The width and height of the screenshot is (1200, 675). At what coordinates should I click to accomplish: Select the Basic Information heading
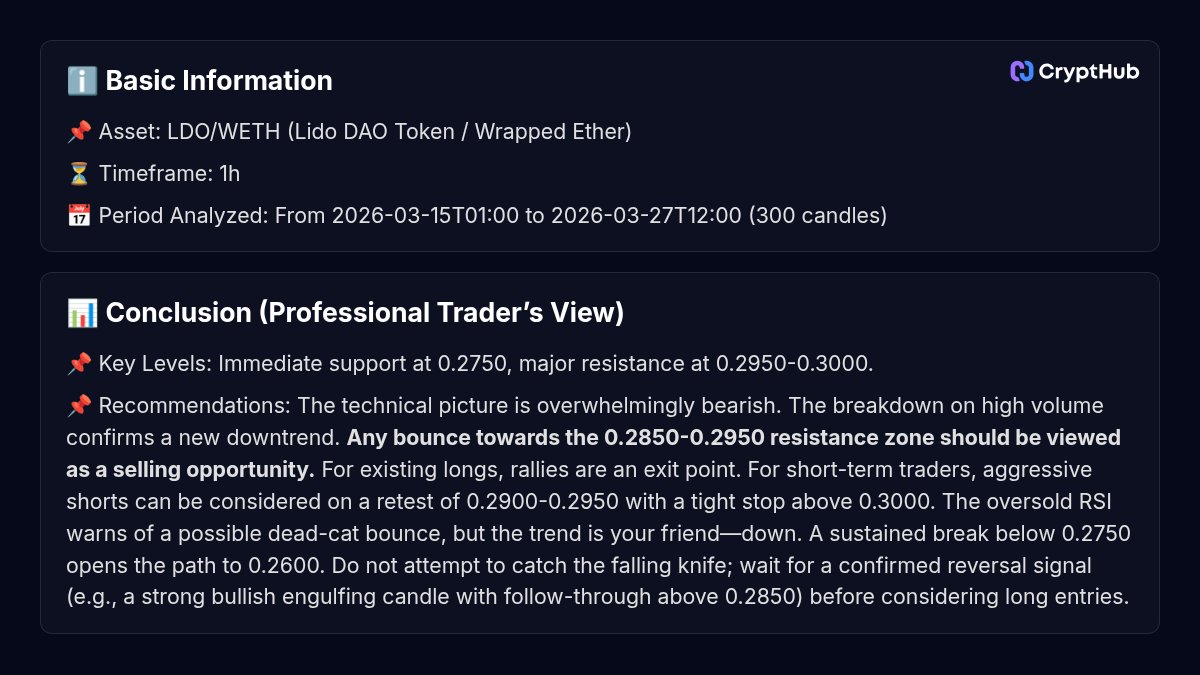[x=219, y=81]
